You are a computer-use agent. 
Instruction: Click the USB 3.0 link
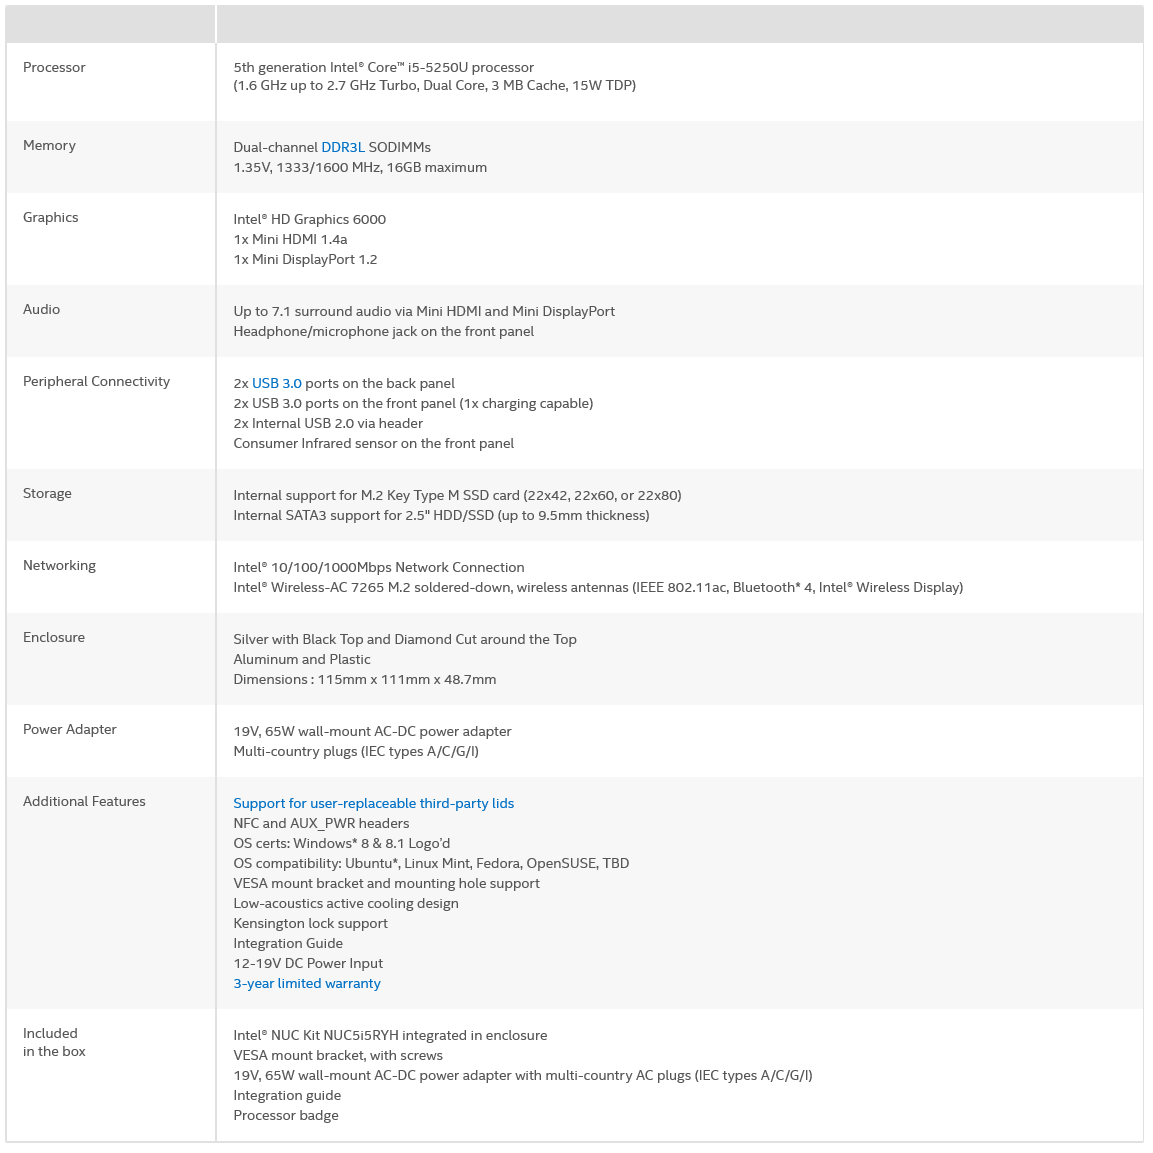(x=276, y=383)
